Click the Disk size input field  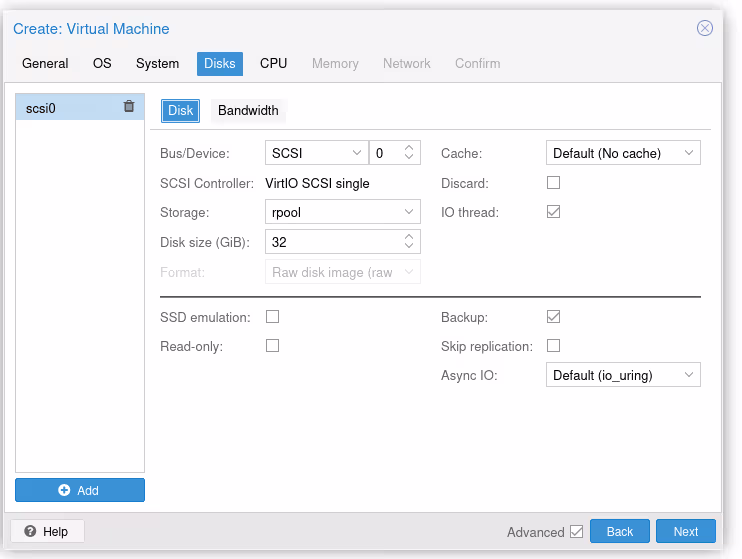[x=332, y=242]
